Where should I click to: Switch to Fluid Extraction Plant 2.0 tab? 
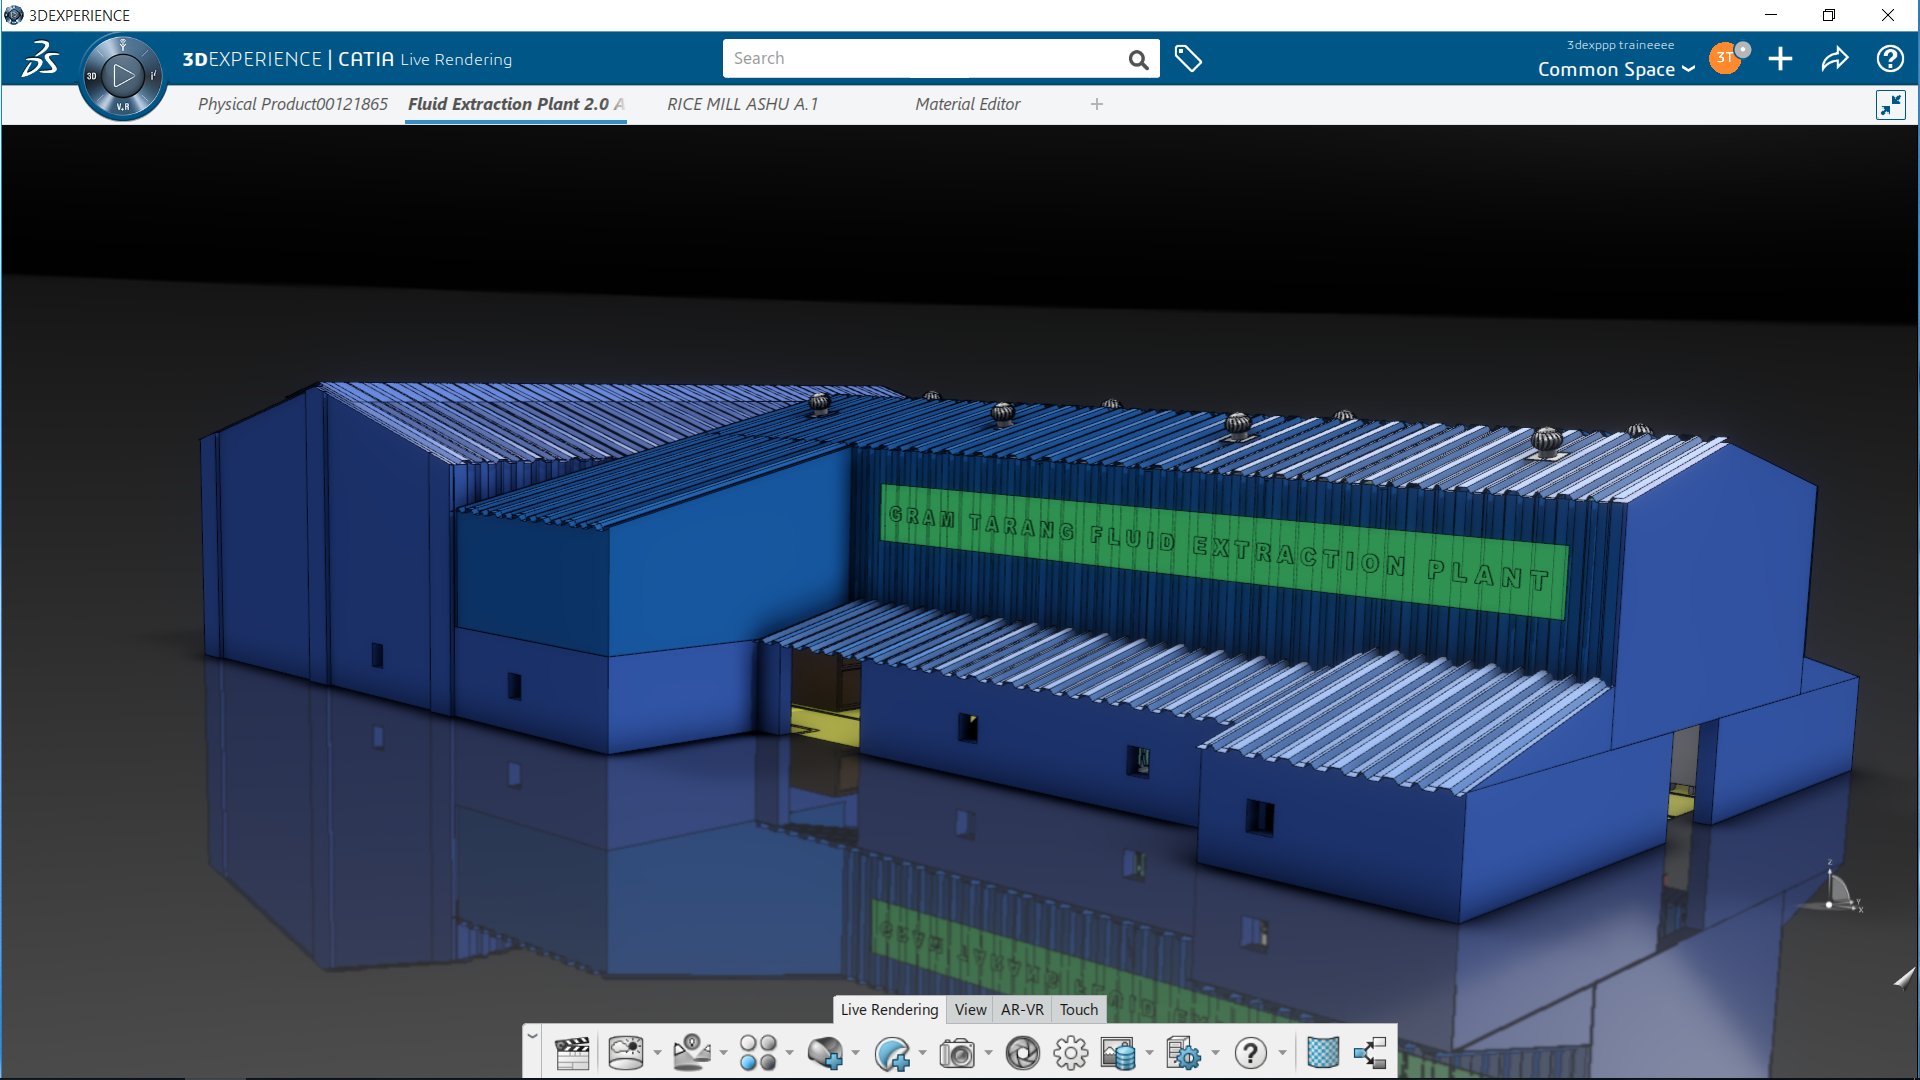point(516,104)
